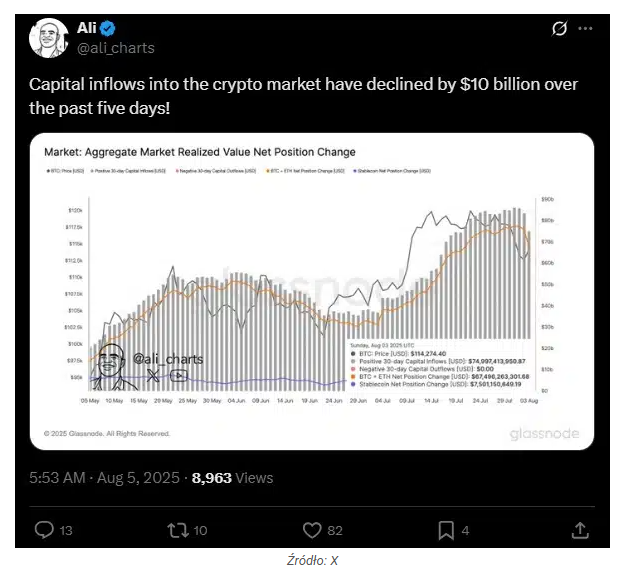Click the Grok slash-circle icon

[x=560, y=28]
